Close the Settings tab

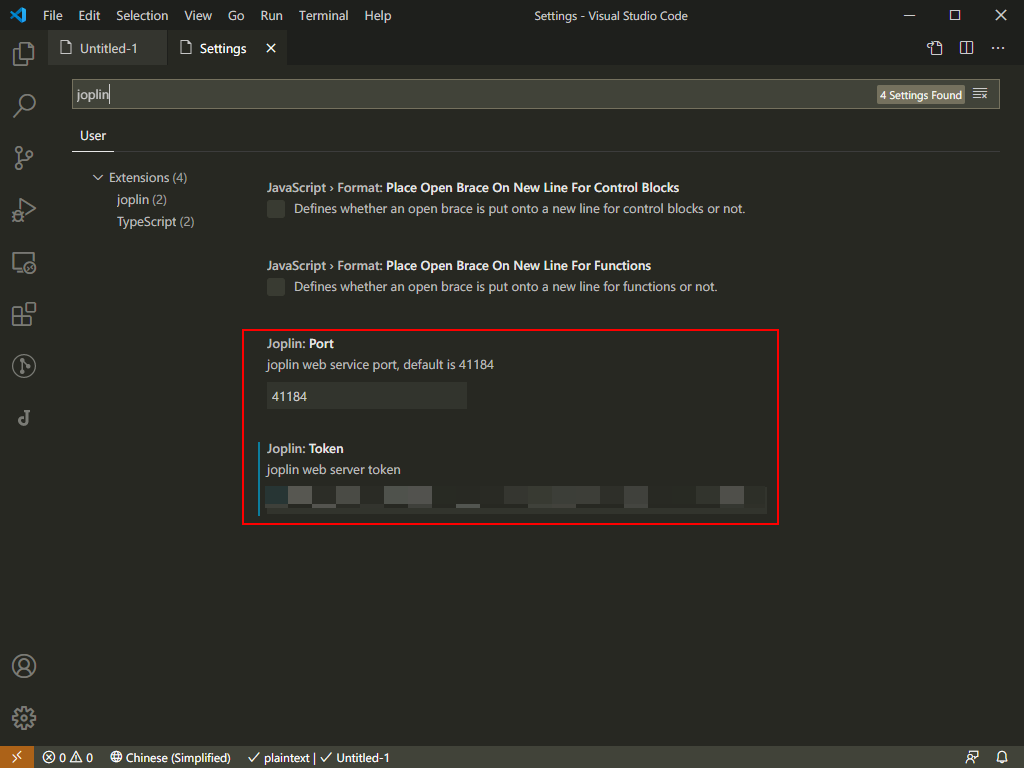271,48
